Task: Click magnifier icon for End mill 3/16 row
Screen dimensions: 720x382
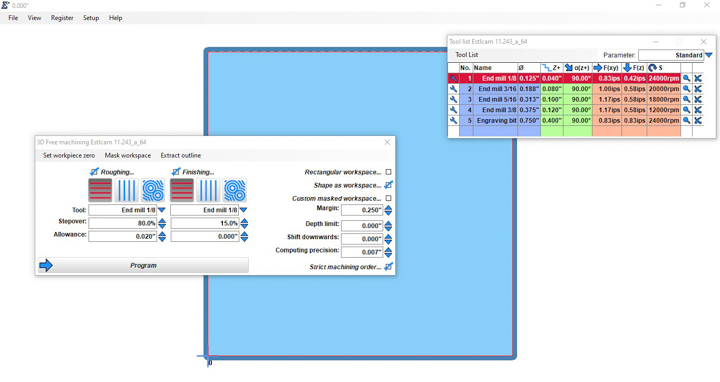Action: point(686,89)
